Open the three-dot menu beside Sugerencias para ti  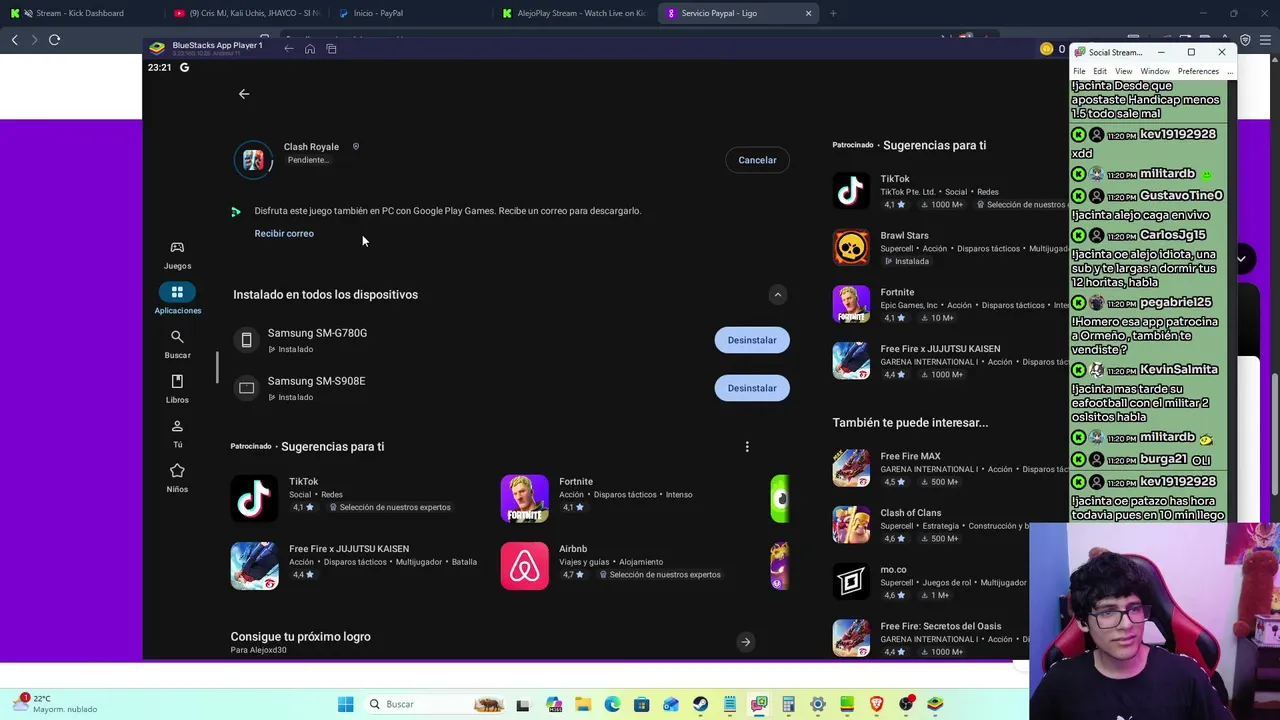tap(747, 447)
